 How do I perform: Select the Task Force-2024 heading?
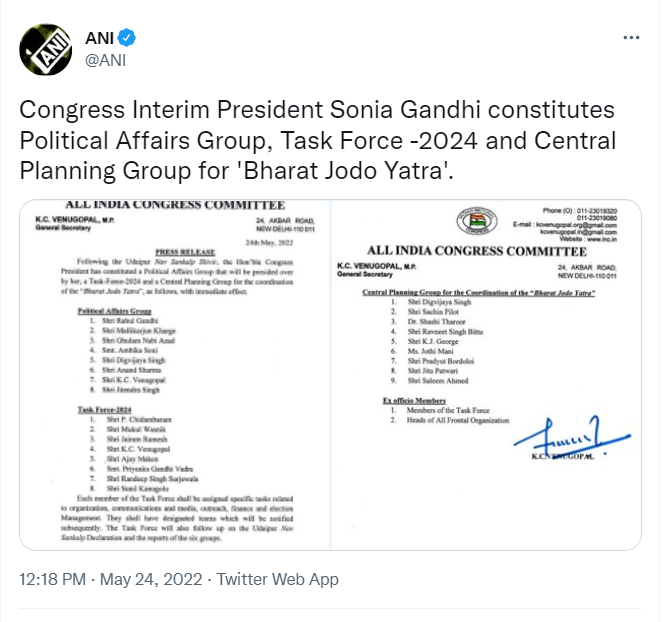click(x=104, y=410)
